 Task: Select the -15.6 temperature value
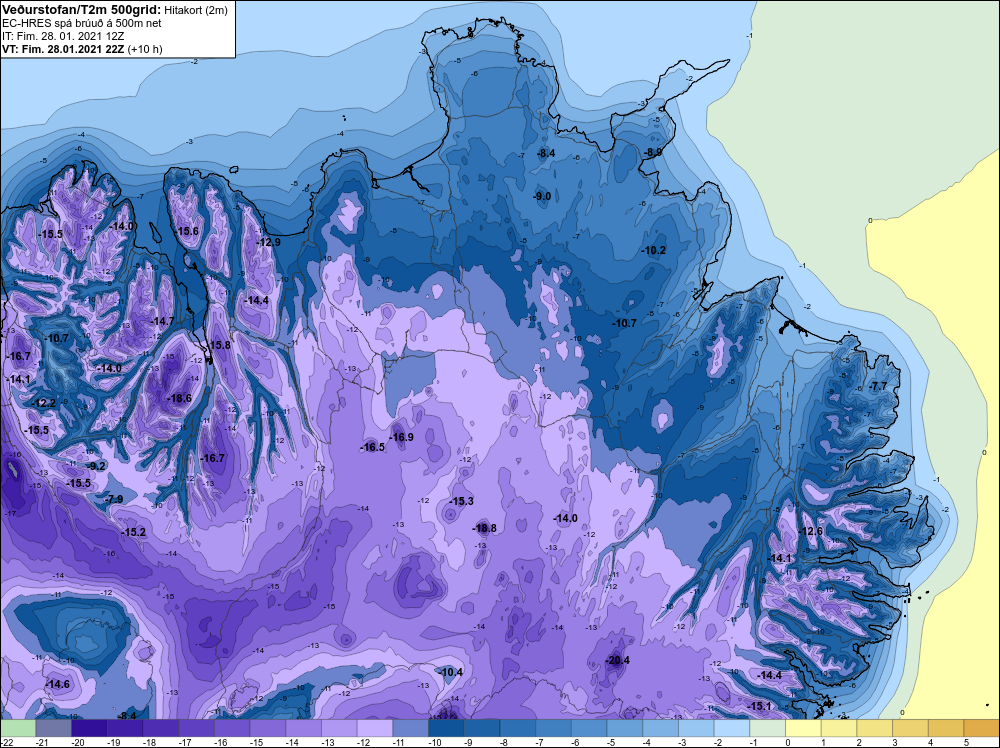tap(186, 231)
